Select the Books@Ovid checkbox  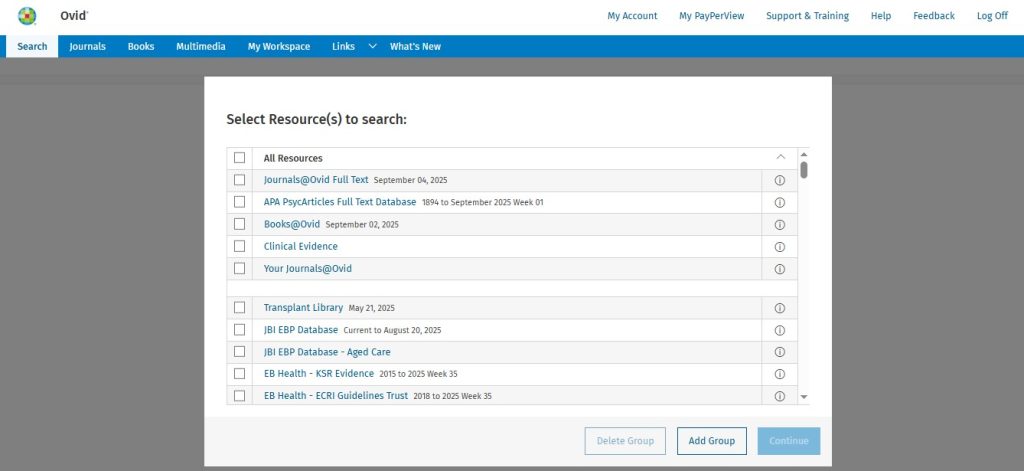239,224
